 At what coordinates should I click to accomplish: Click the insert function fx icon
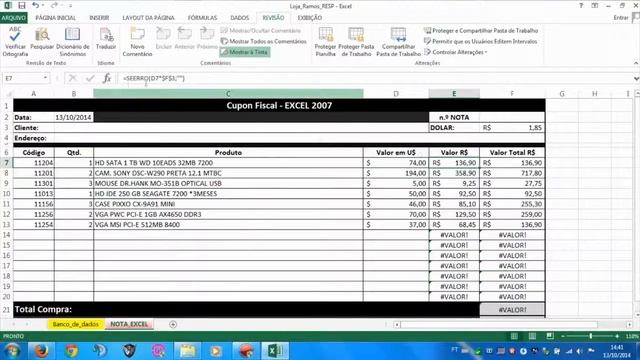pos(107,78)
